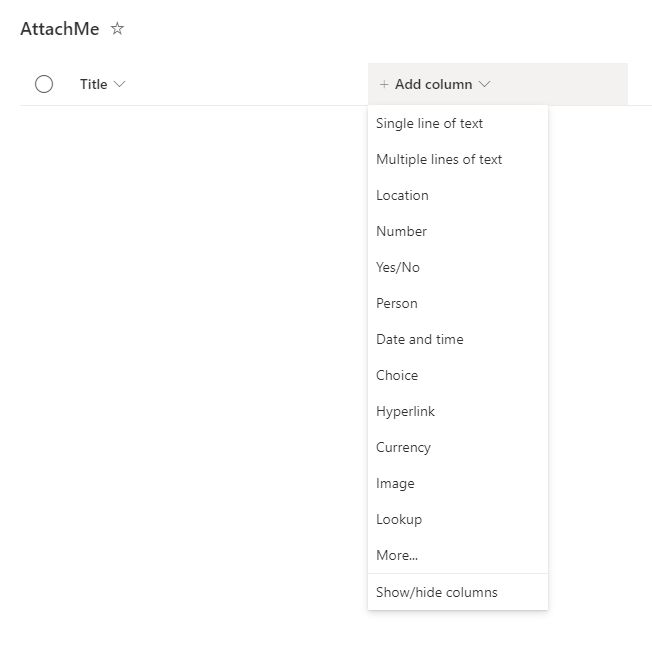This screenshot has height=648, width=652.
Task: Select Multiple lines of text option
Action: coord(439,159)
